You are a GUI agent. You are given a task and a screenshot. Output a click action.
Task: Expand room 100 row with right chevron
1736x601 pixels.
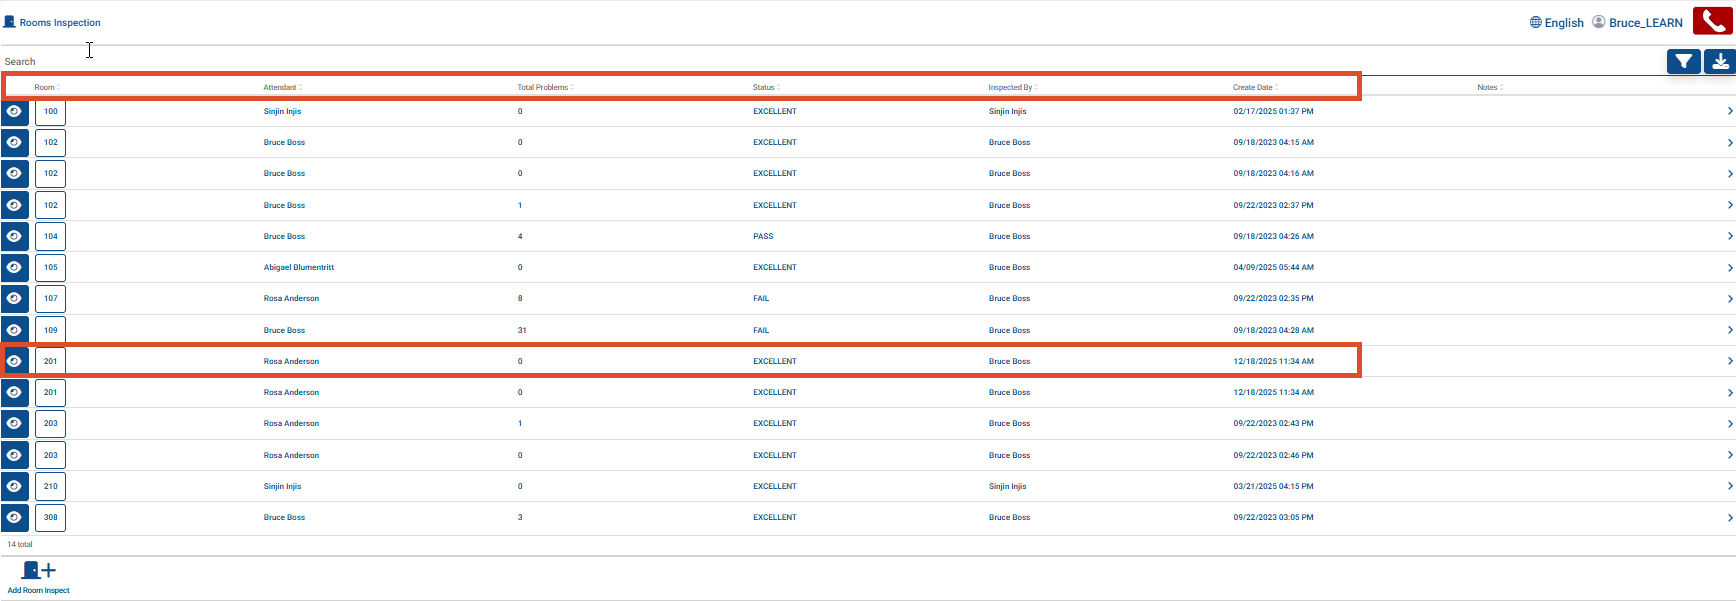1729,111
